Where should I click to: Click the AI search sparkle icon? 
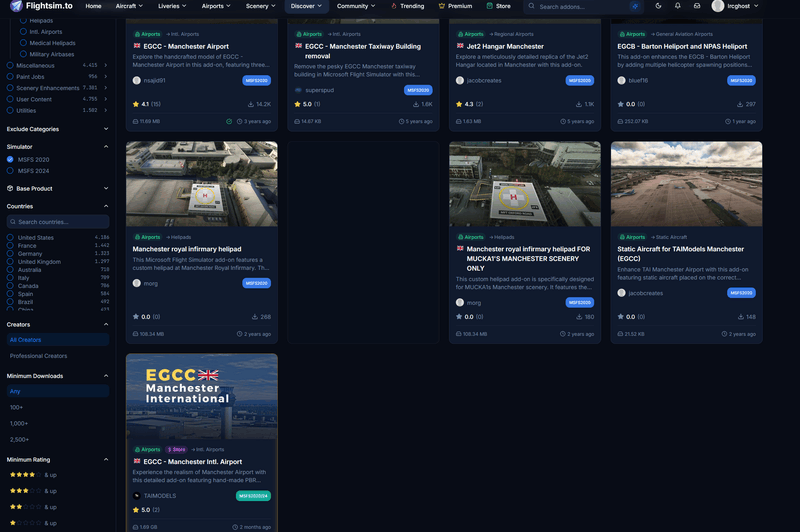(635, 7)
